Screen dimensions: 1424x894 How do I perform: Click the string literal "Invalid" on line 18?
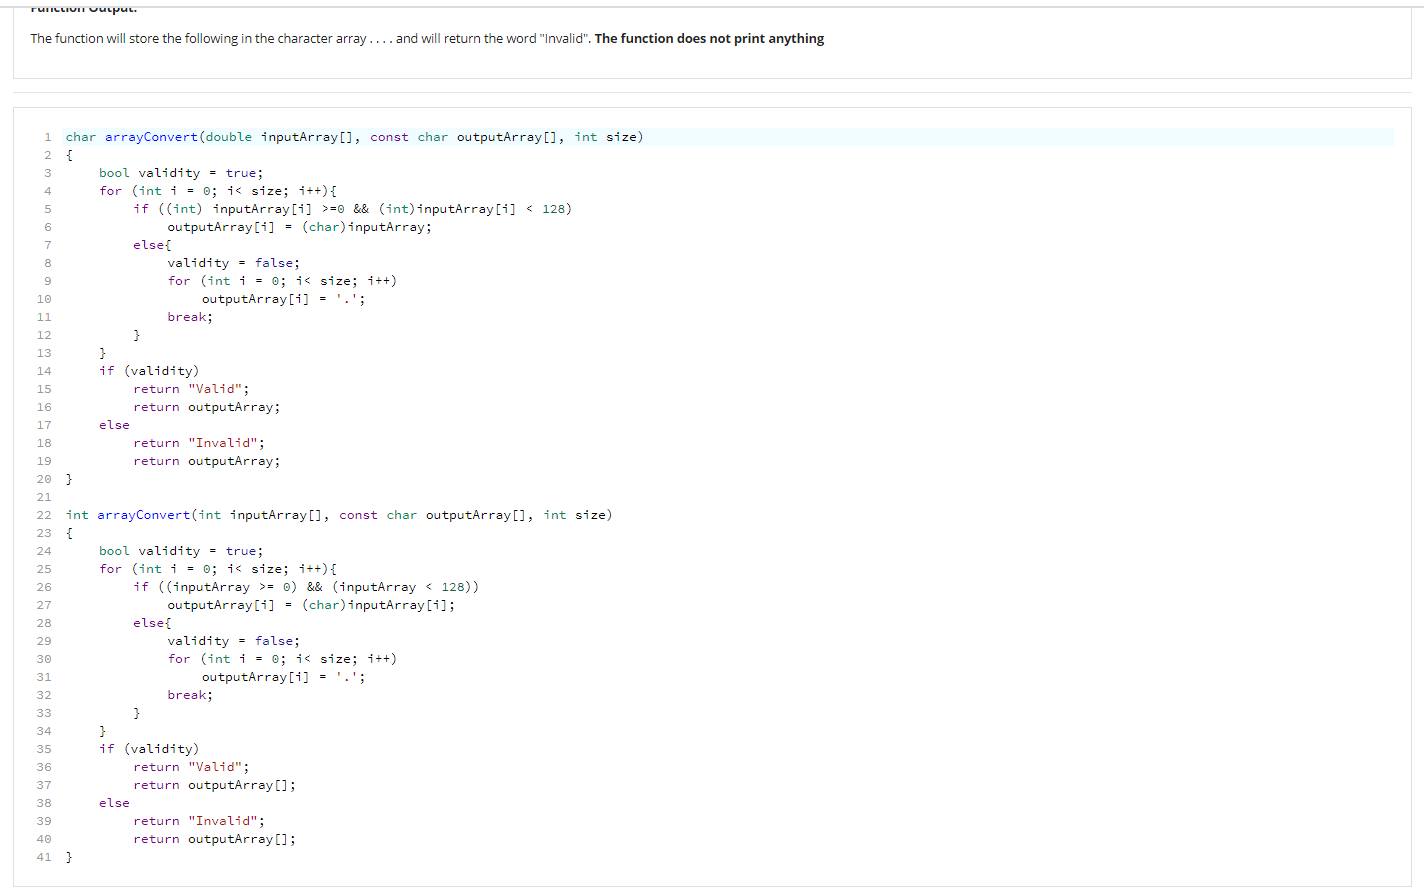222,442
